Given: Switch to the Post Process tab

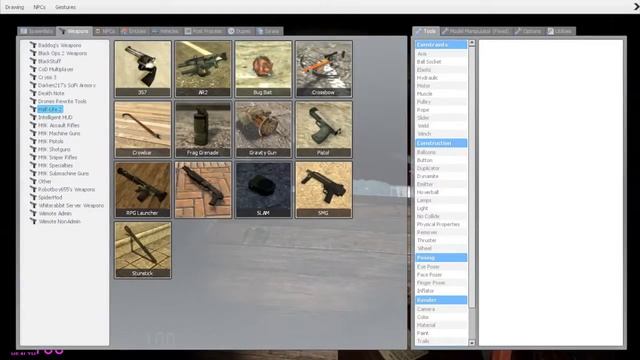Looking at the screenshot, I should (204, 31).
